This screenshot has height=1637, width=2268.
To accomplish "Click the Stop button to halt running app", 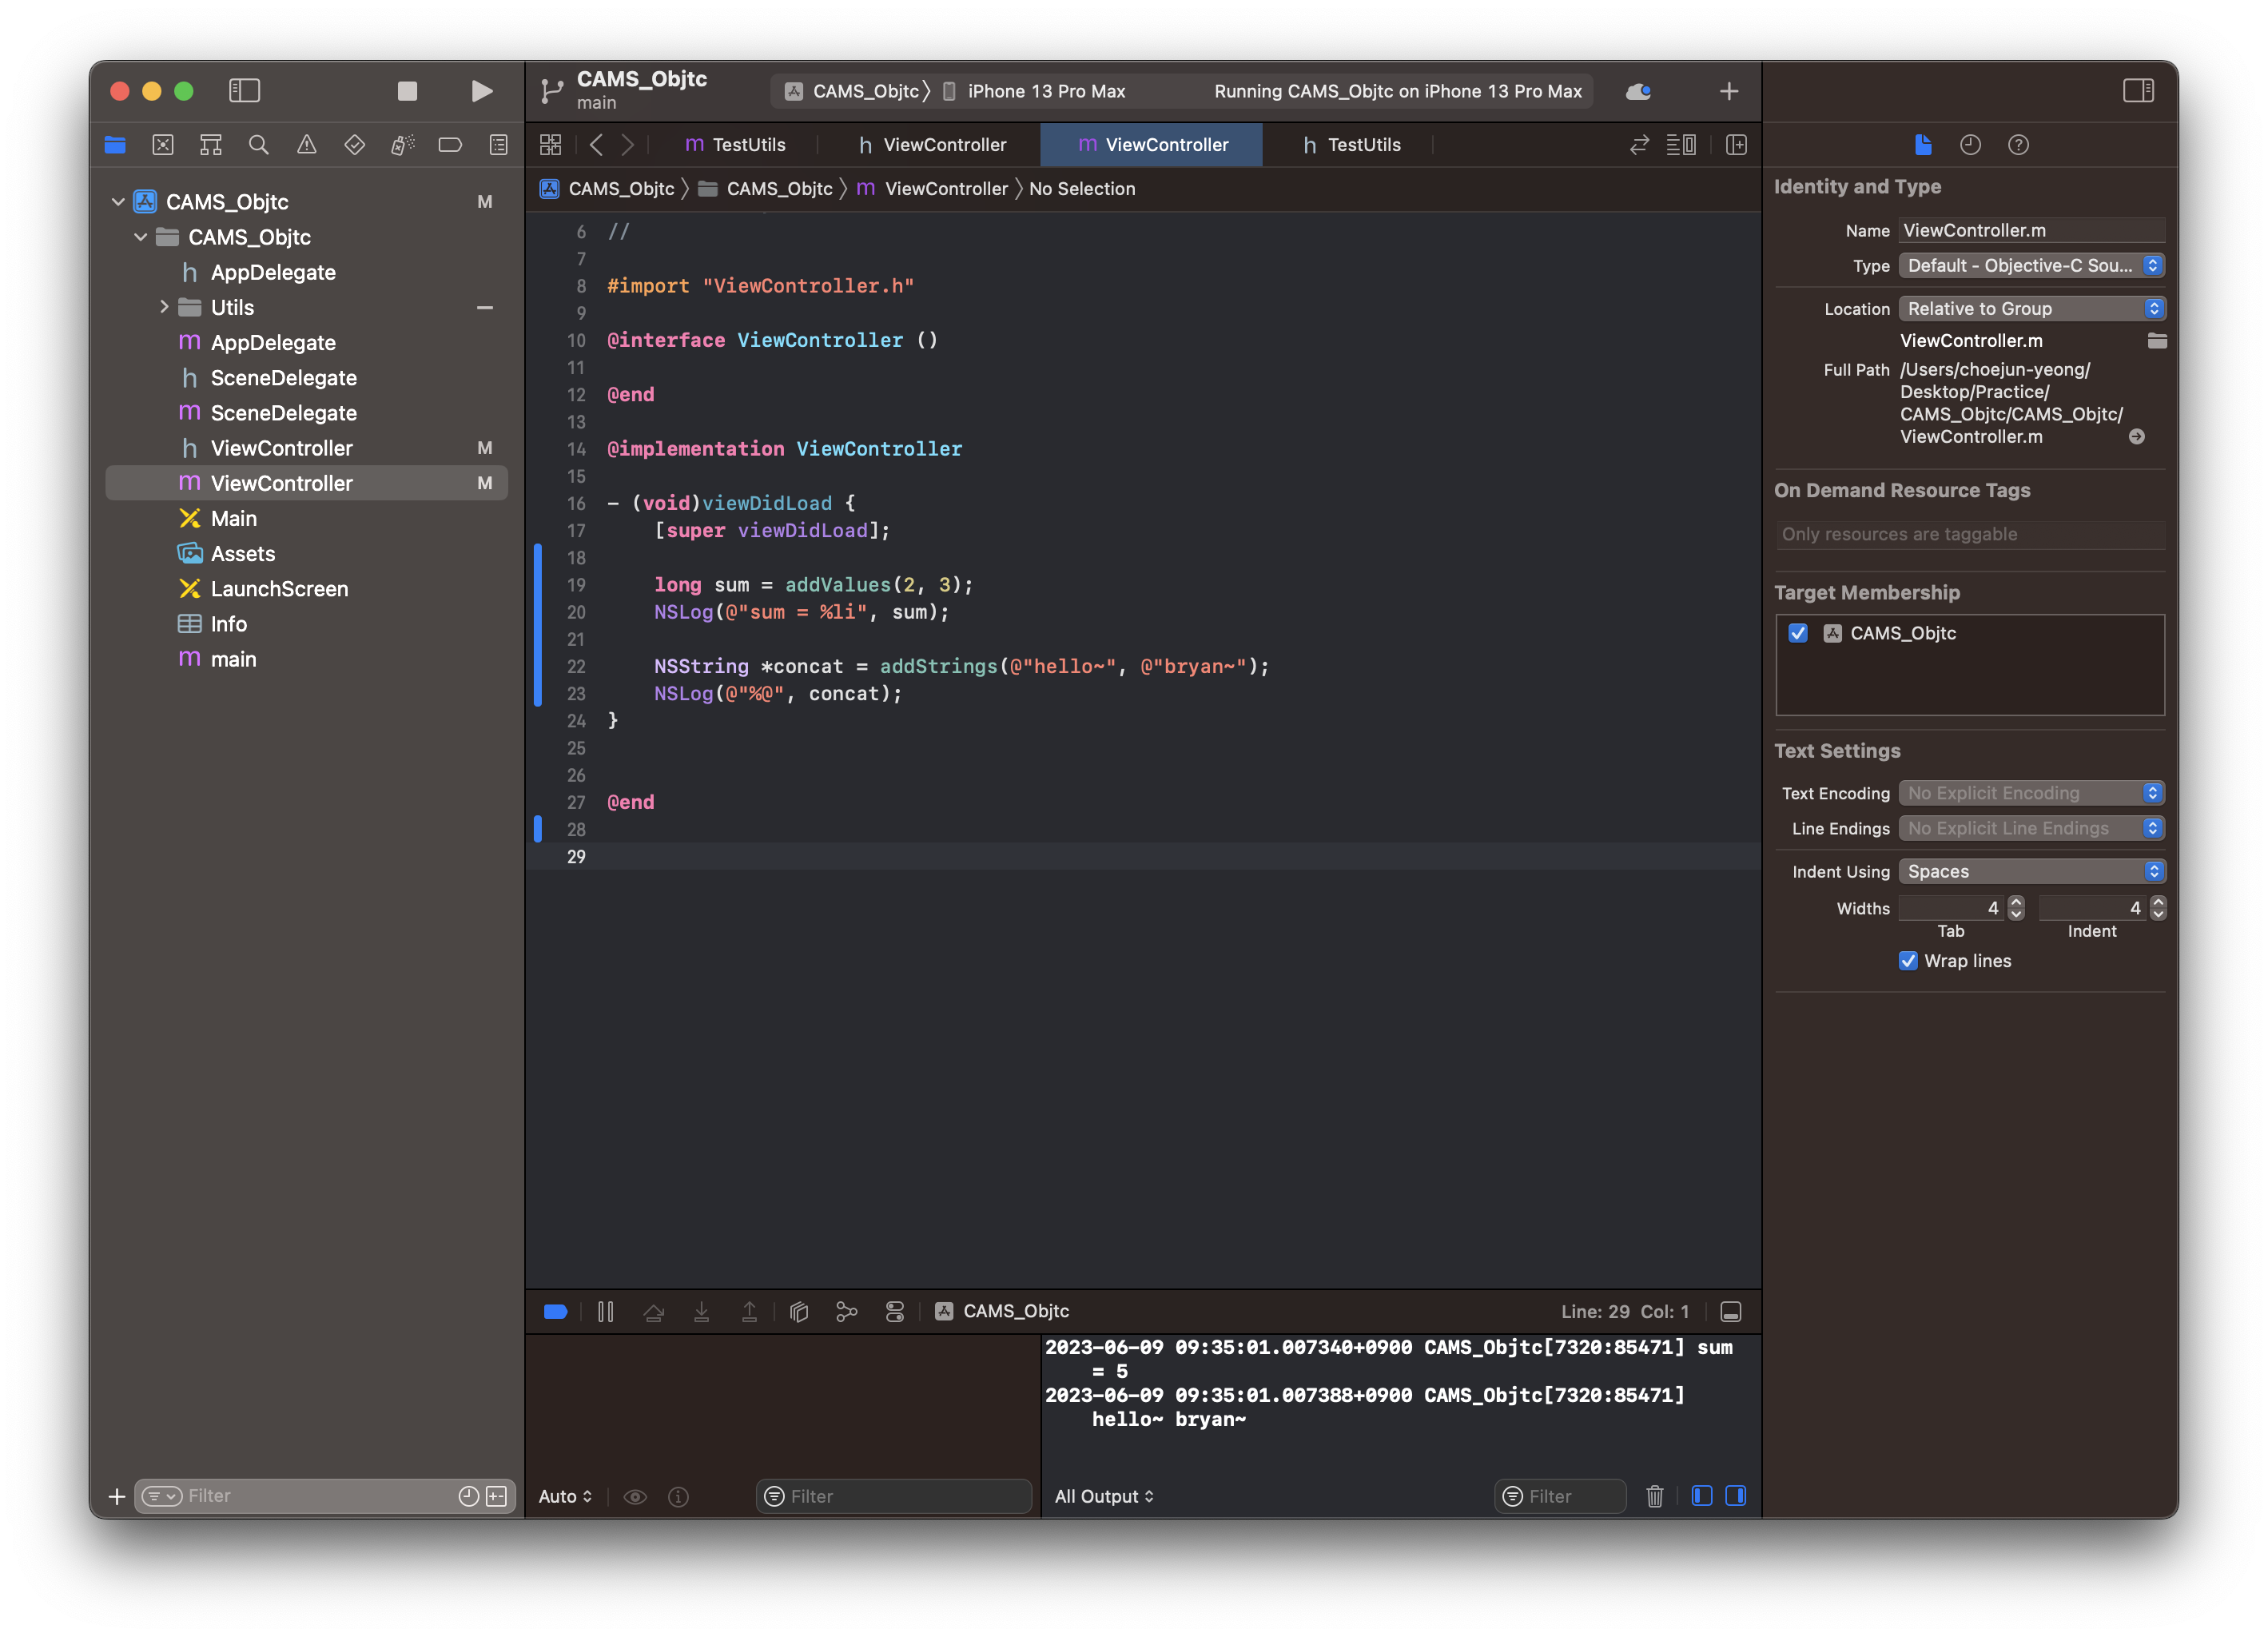I will 407,91.
